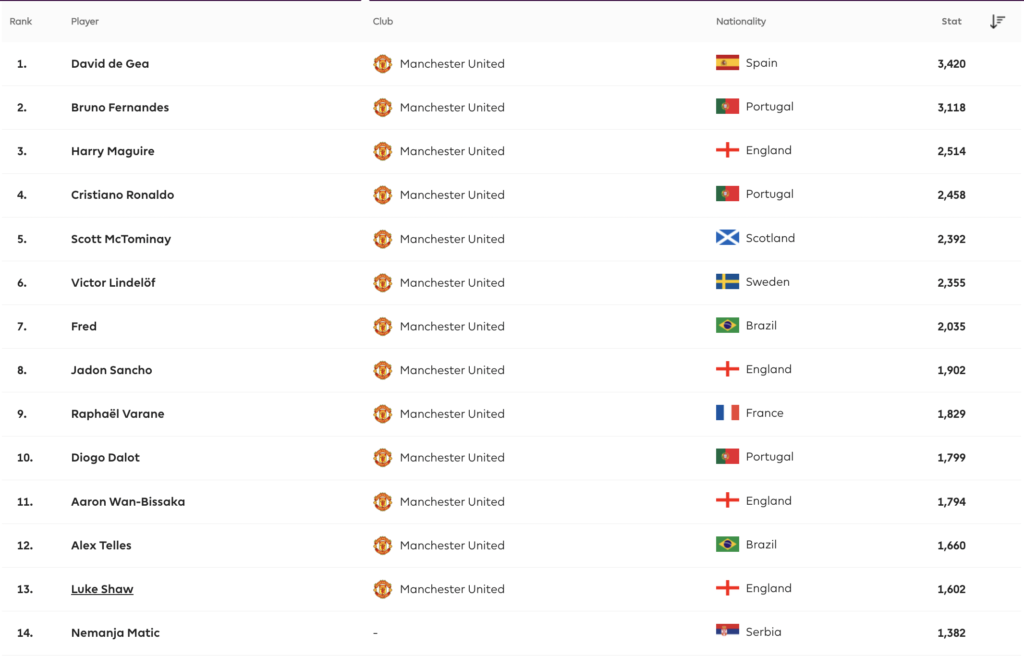
Task: Click the Sweden flag icon
Action: (x=727, y=282)
